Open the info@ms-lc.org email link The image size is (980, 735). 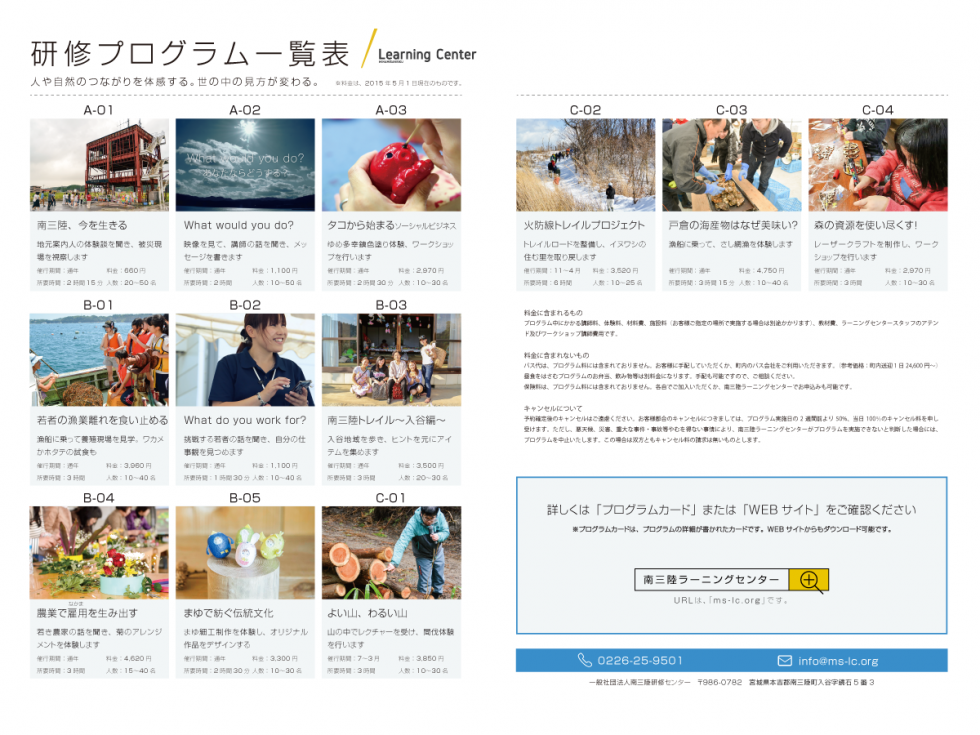click(838, 661)
